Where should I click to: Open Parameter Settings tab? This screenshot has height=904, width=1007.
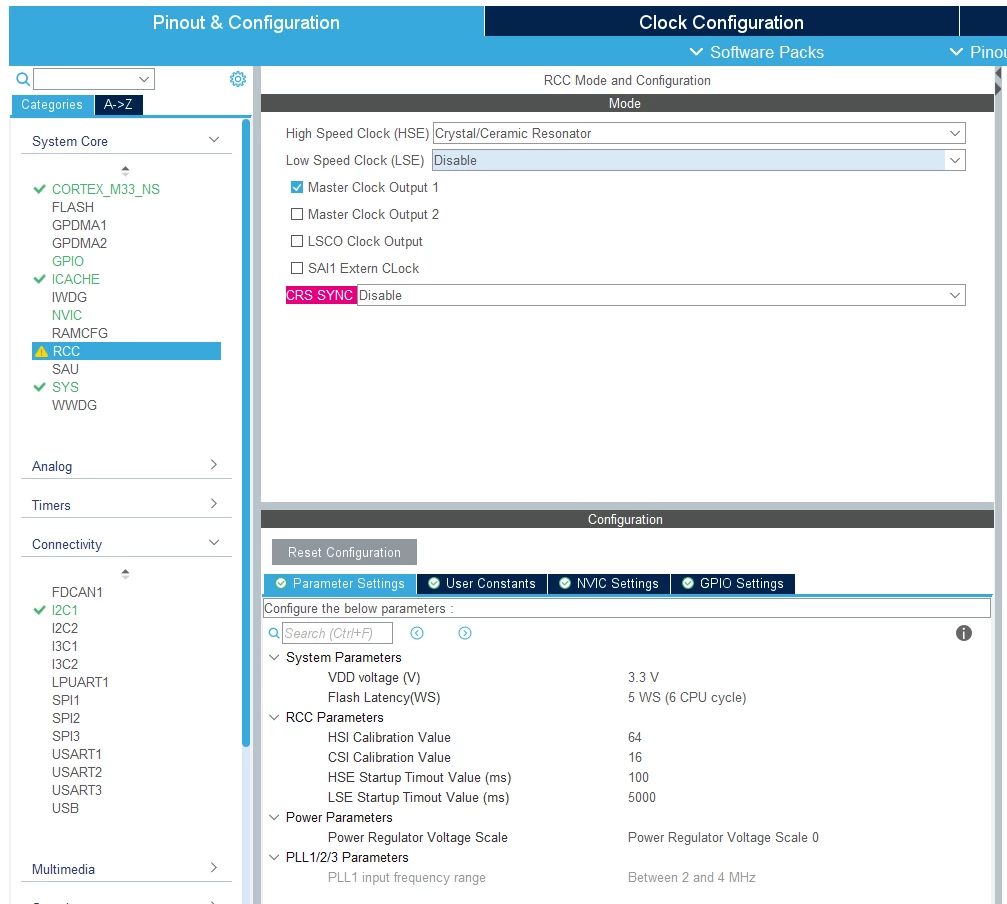click(340, 583)
